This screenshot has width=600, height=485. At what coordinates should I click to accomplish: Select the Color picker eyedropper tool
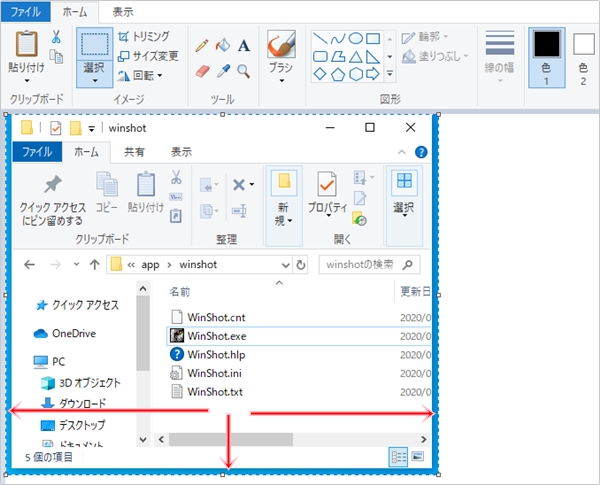pos(223,71)
